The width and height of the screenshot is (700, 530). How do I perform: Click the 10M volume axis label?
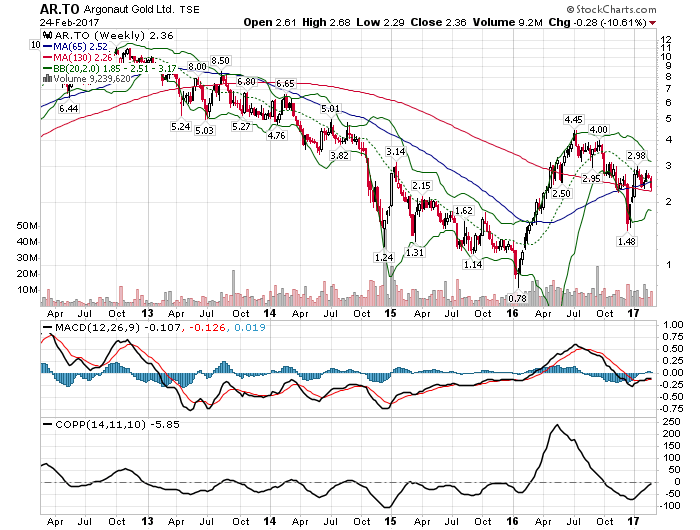point(27,290)
